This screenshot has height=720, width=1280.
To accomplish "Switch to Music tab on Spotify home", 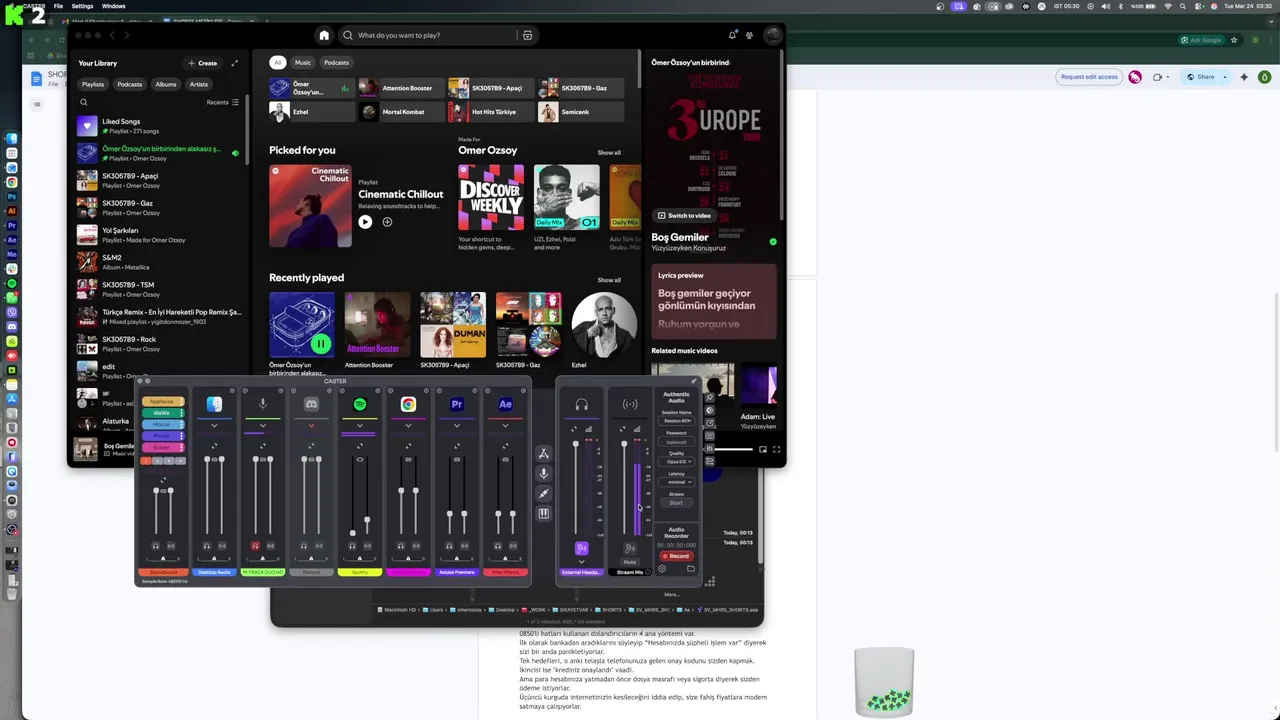I will coord(303,62).
